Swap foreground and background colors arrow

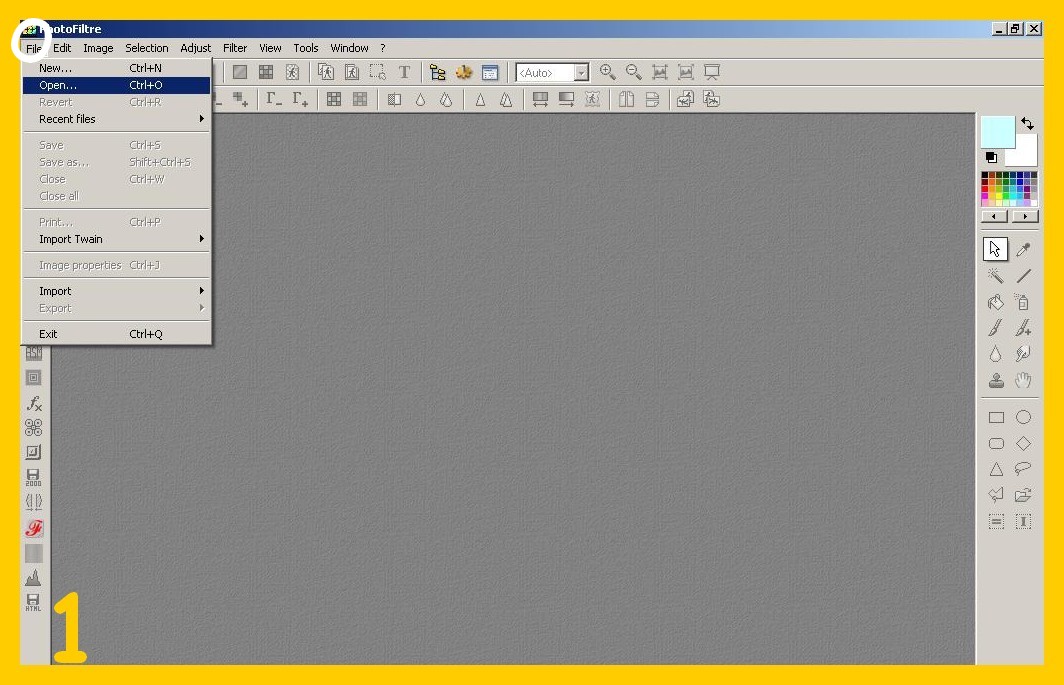1028,124
